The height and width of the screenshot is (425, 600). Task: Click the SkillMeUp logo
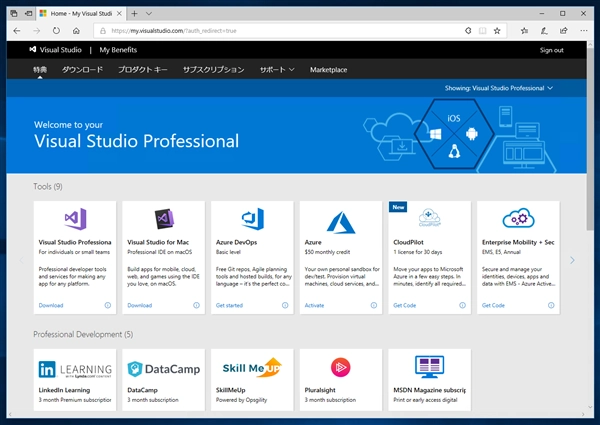tap(253, 368)
